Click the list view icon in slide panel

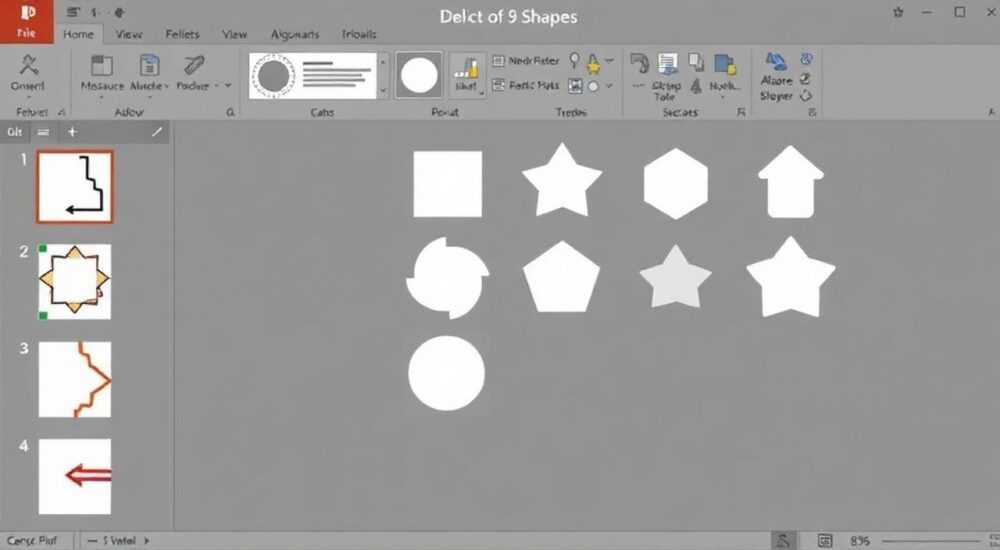43,132
